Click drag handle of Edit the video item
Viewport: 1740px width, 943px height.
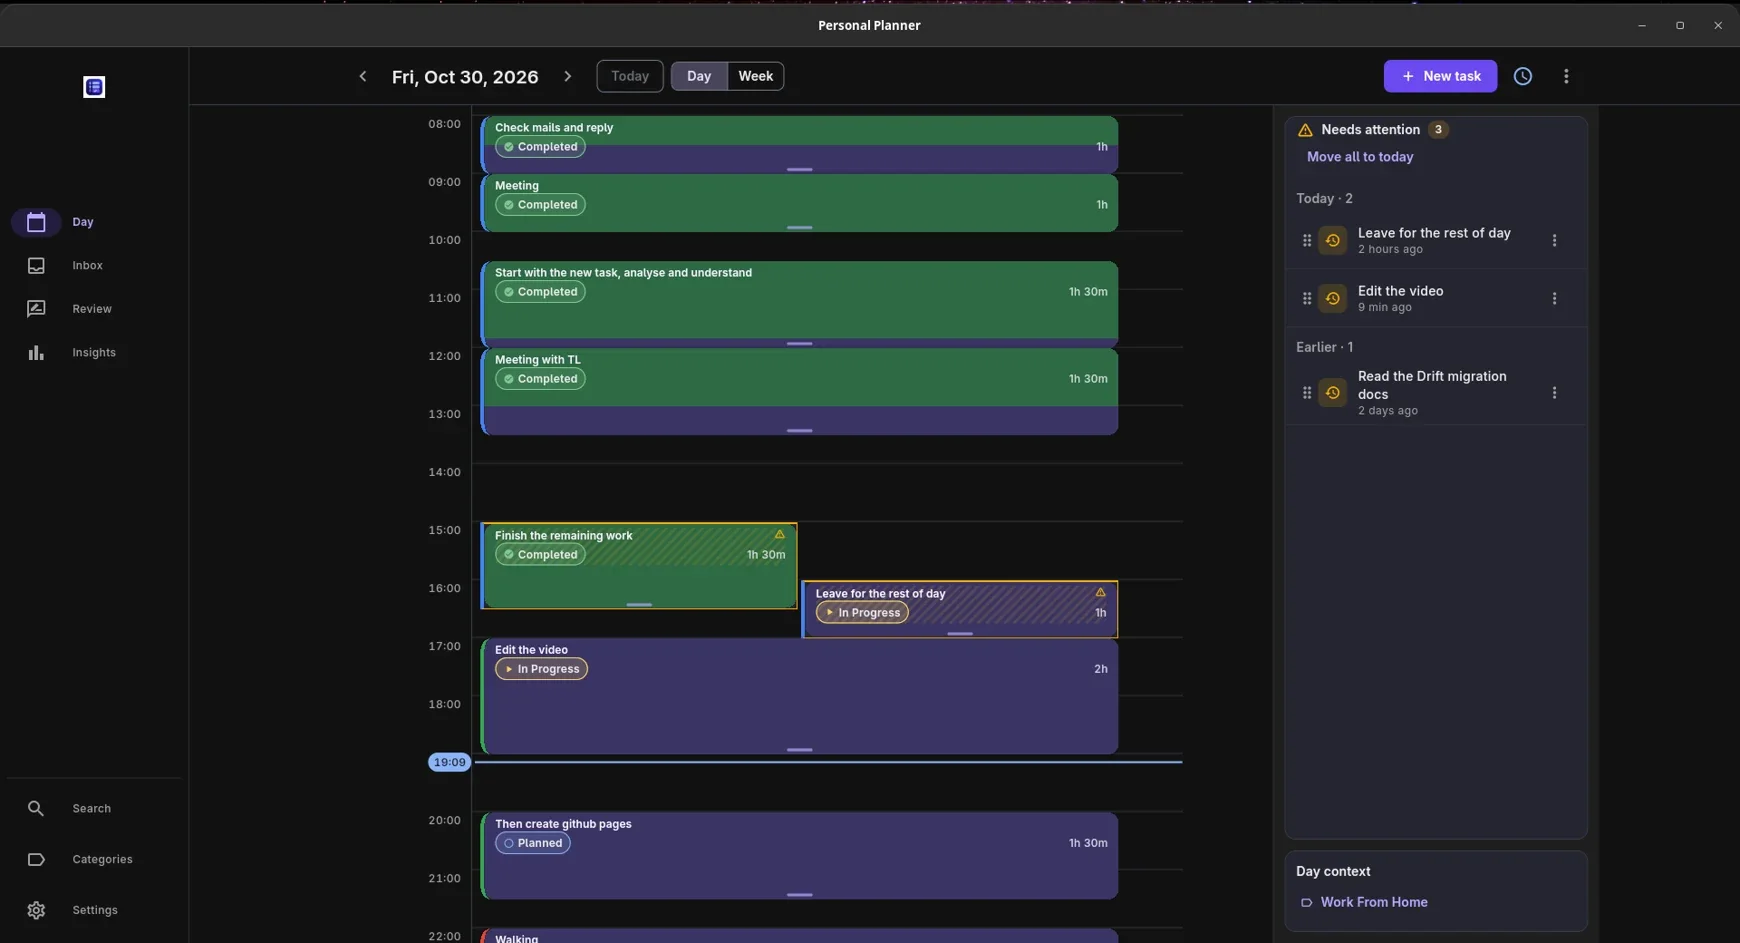click(x=1306, y=298)
